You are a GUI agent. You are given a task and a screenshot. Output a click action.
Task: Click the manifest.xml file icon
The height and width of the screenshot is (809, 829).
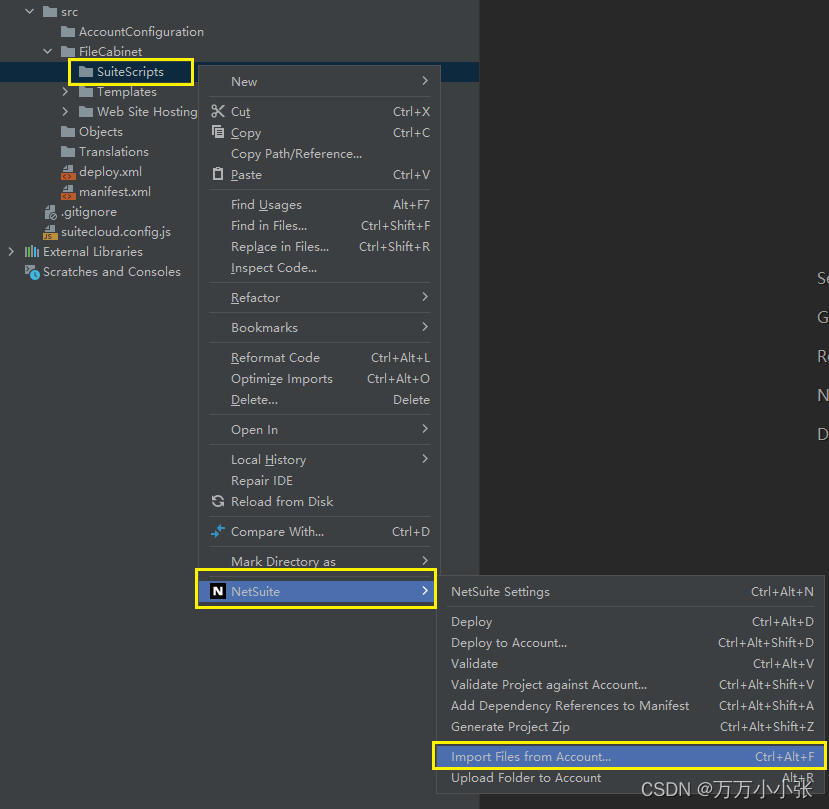(x=68, y=192)
